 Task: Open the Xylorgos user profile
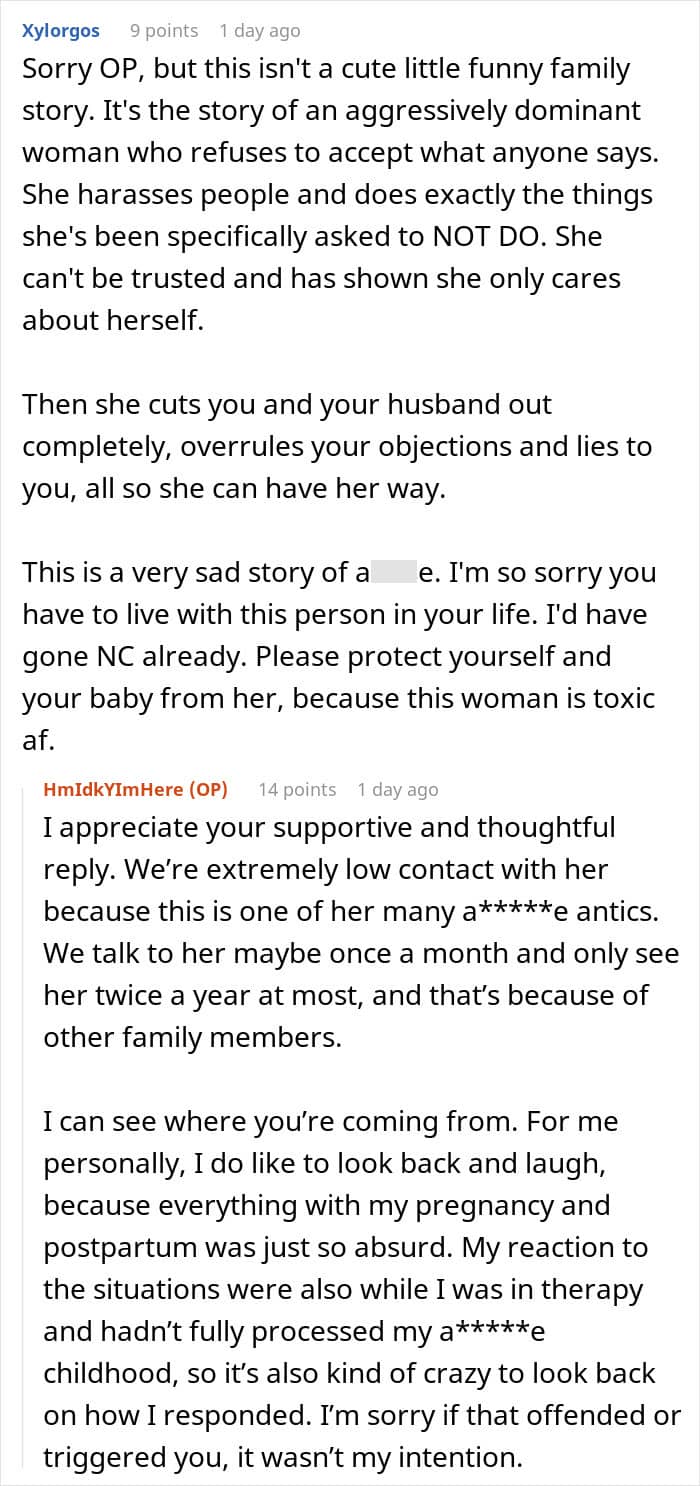point(61,31)
